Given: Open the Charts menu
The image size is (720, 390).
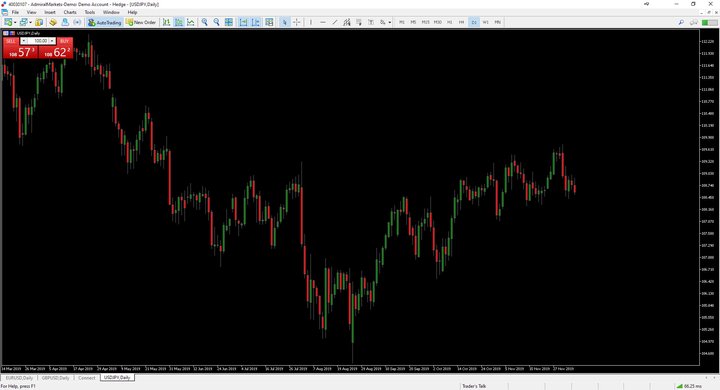Looking at the screenshot, I should [70, 12].
